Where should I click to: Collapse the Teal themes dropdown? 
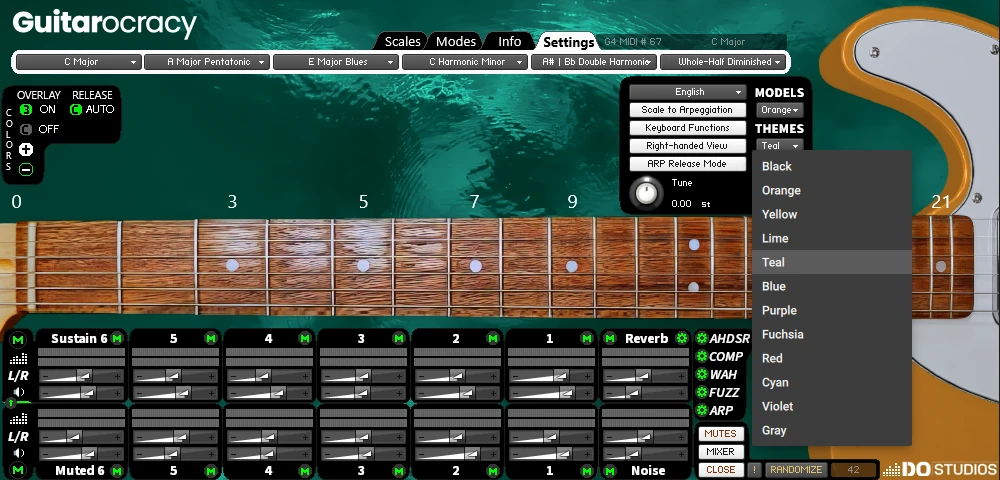point(779,146)
